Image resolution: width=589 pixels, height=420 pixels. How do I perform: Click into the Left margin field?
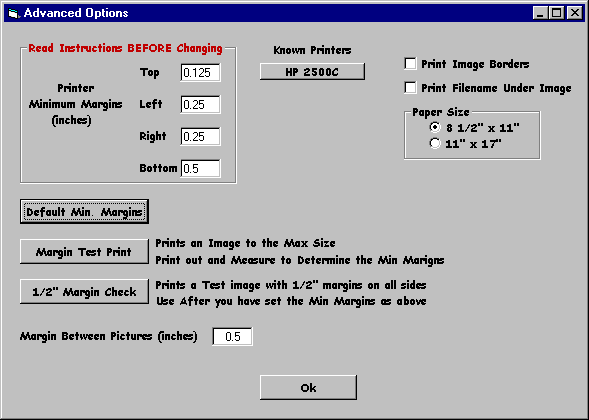click(x=200, y=104)
